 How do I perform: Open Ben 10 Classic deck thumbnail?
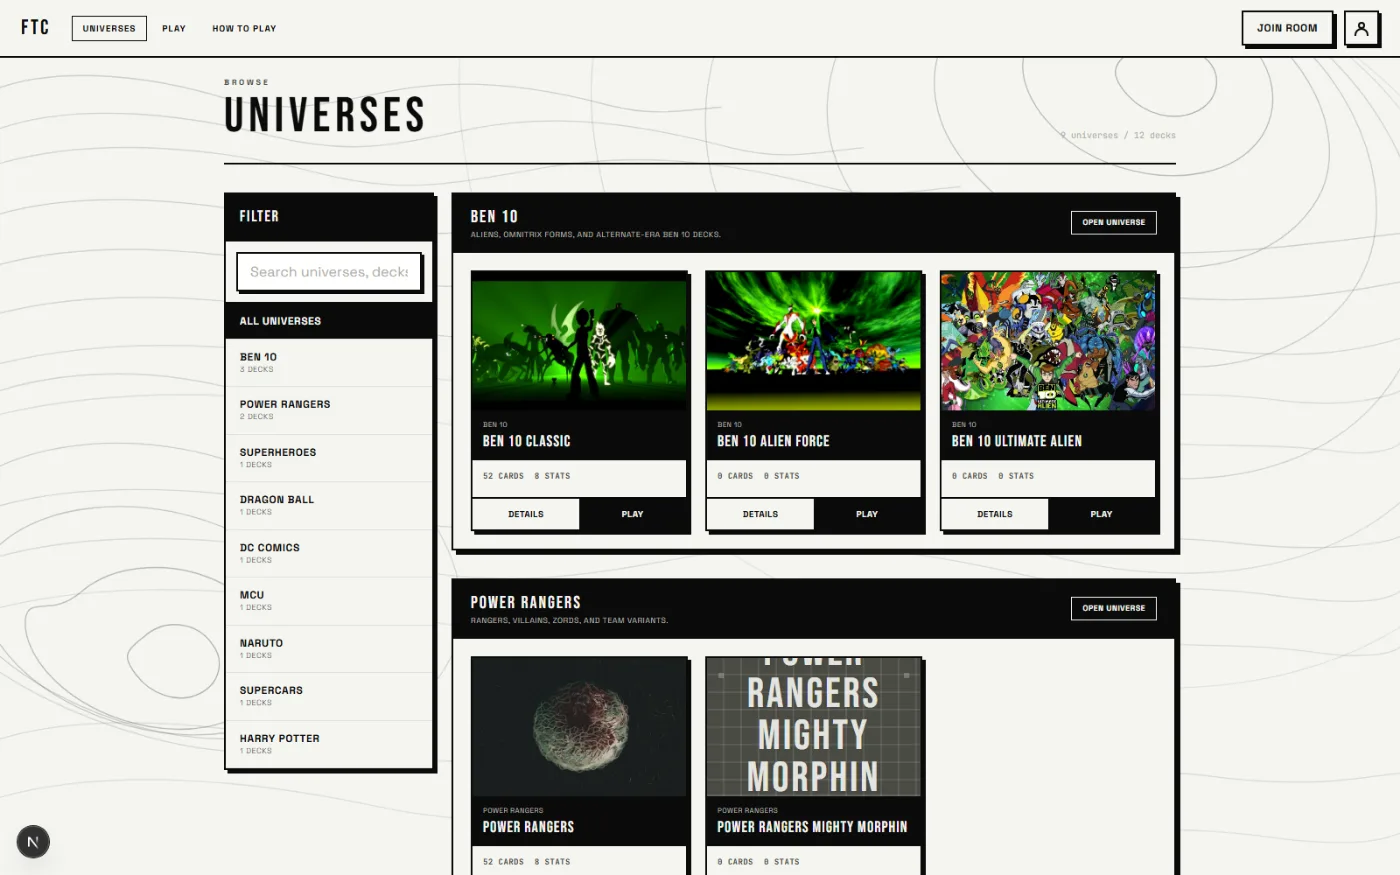click(x=579, y=340)
